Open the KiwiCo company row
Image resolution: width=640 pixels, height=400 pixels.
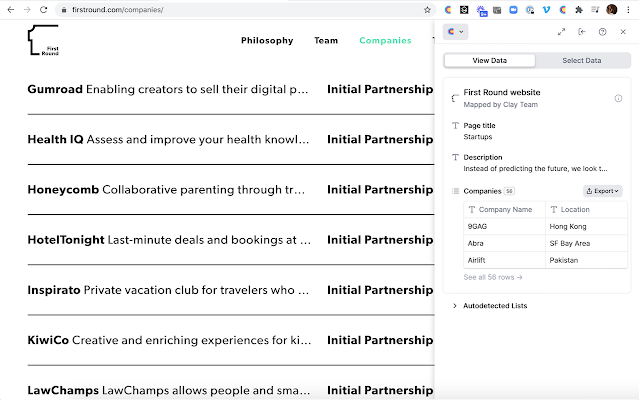[231, 340]
